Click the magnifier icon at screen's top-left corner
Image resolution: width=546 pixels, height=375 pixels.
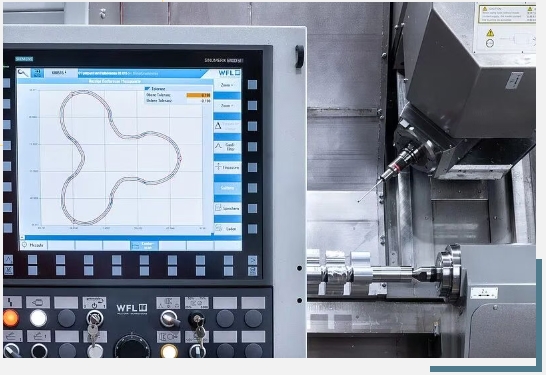23,73
